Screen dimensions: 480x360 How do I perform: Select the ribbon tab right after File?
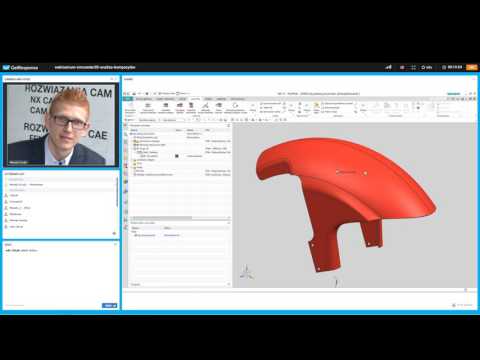tap(143, 99)
